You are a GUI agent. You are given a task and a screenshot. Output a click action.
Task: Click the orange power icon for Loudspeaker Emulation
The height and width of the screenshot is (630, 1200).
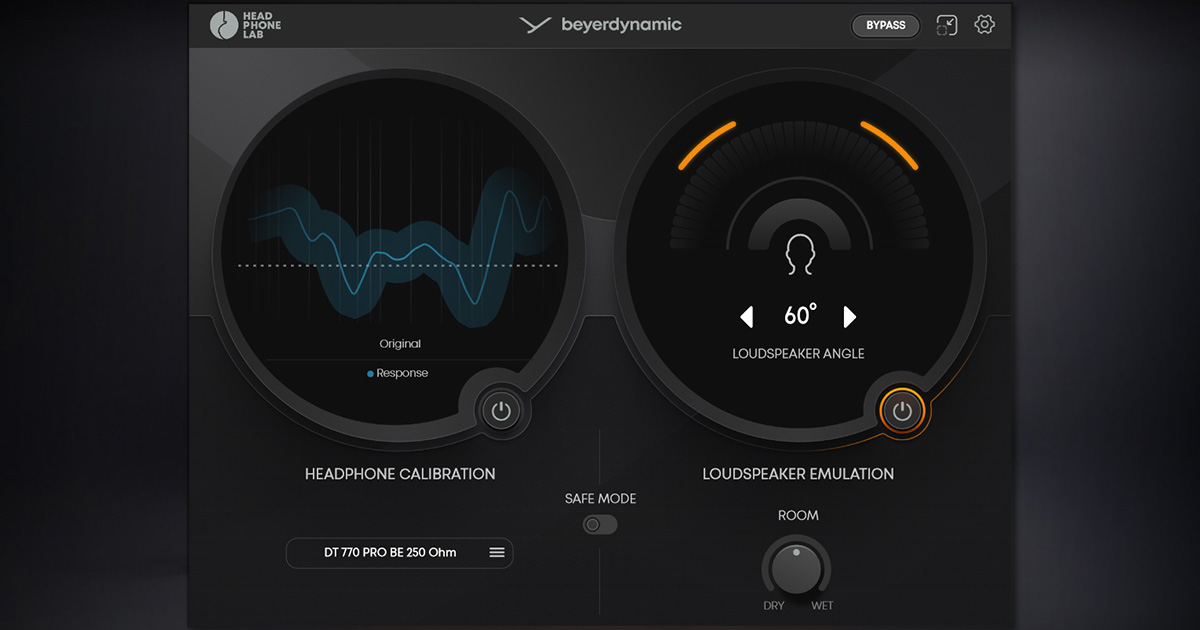901,410
